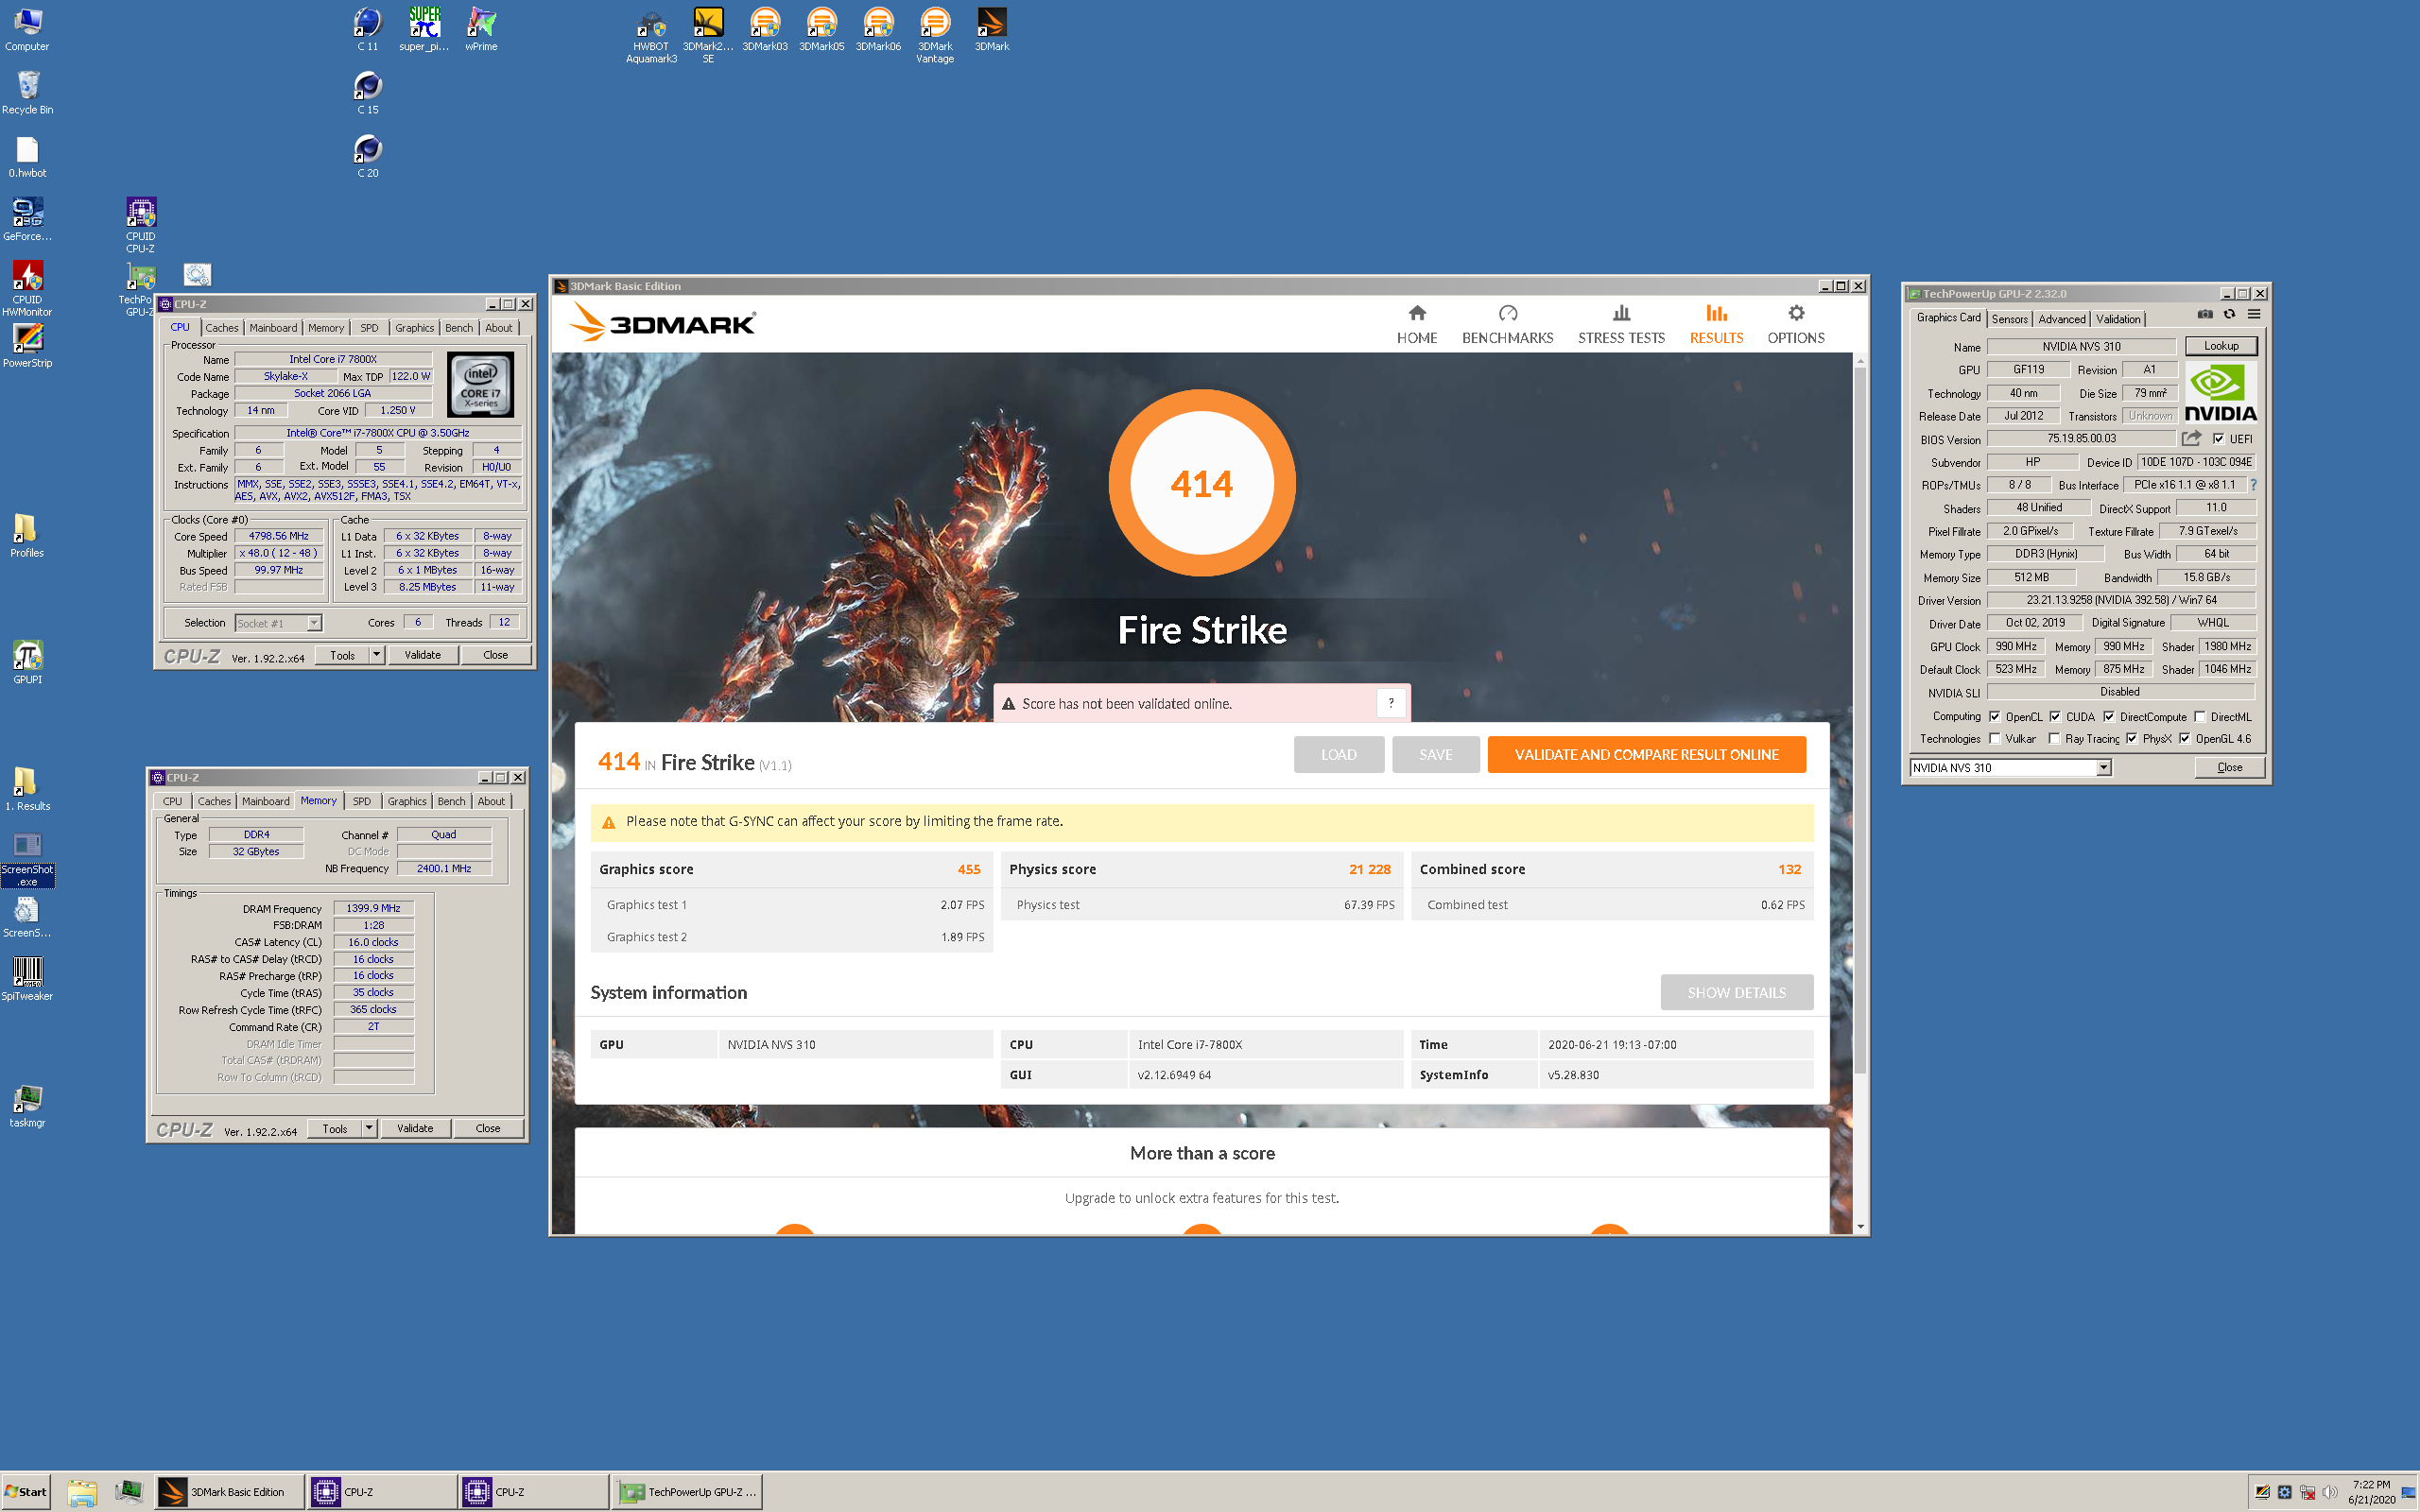Open the Tools dropdown arrow in the CPU-Z CPU window
This screenshot has height=1512, width=2420.
[x=377, y=655]
